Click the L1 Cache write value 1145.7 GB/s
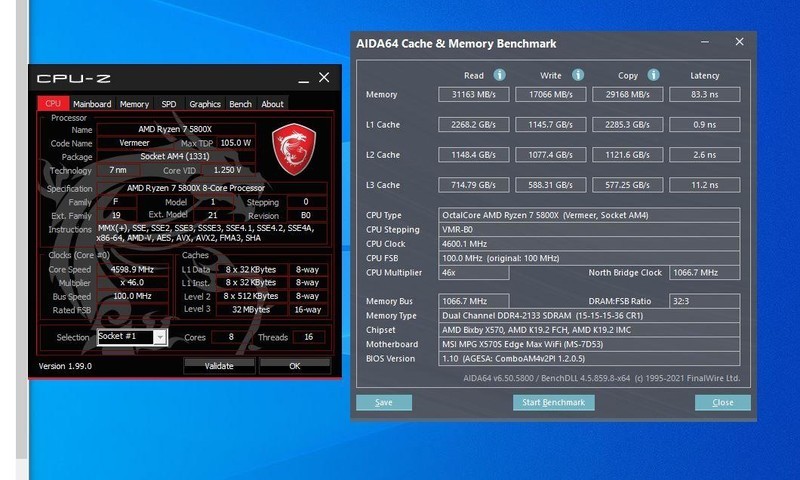This screenshot has height=480, width=800. click(x=551, y=124)
